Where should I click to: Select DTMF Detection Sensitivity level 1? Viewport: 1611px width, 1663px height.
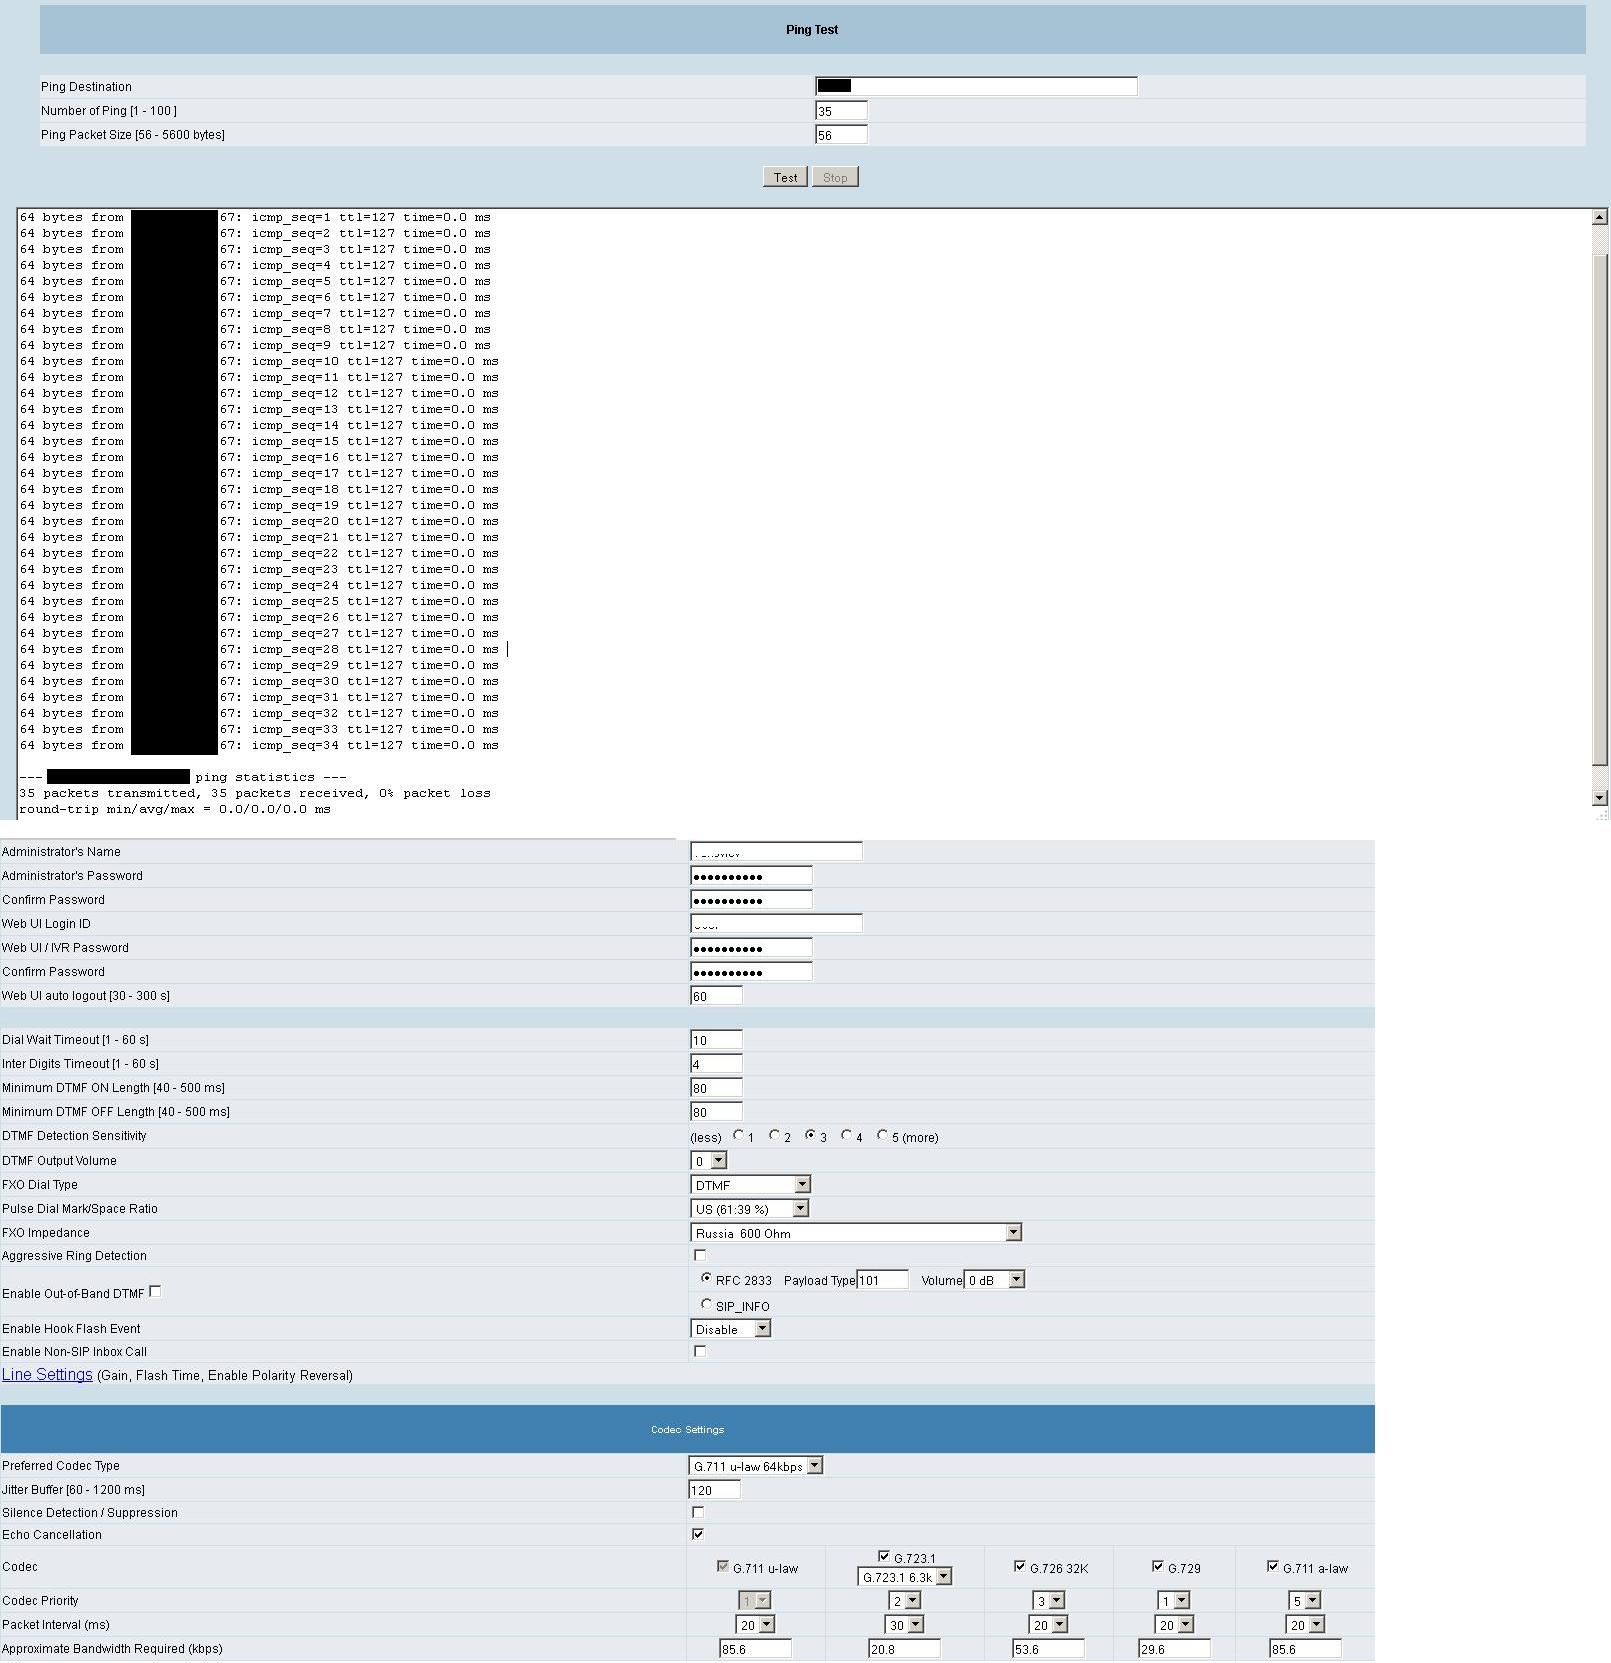(738, 1135)
